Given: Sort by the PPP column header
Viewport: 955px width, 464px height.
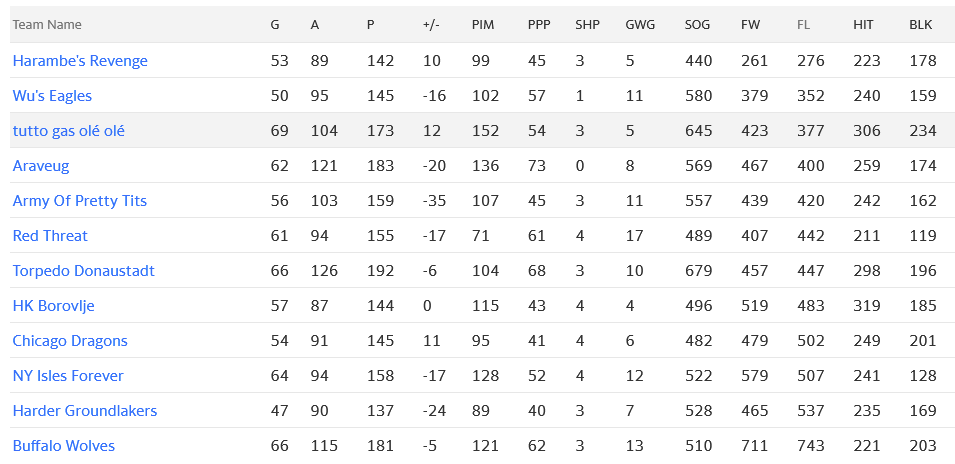Looking at the screenshot, I should 539,24.
